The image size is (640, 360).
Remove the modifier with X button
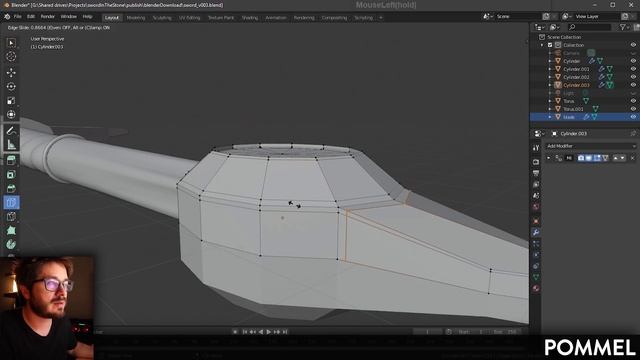(x=633, y=158)
